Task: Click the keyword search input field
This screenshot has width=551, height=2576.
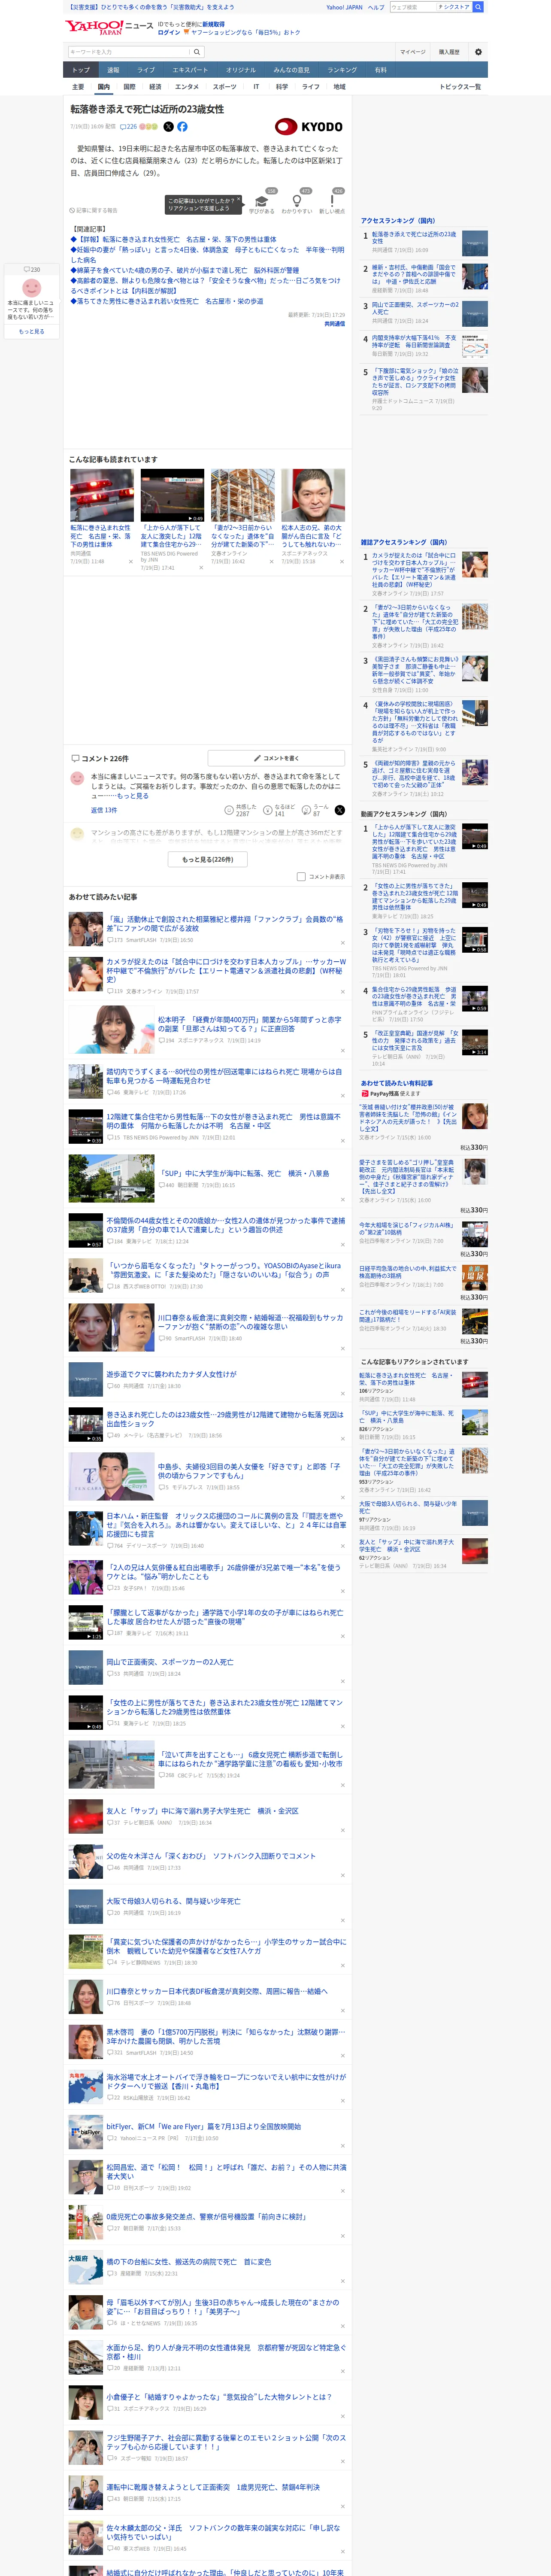Action: pyautogui.click(x=129, y=52)
